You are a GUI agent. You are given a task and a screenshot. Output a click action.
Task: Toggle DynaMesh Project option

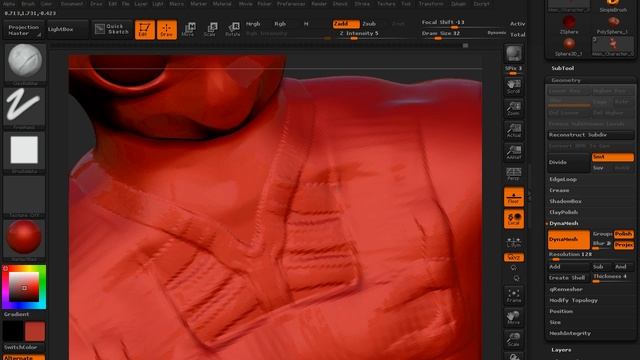[624, 244]
